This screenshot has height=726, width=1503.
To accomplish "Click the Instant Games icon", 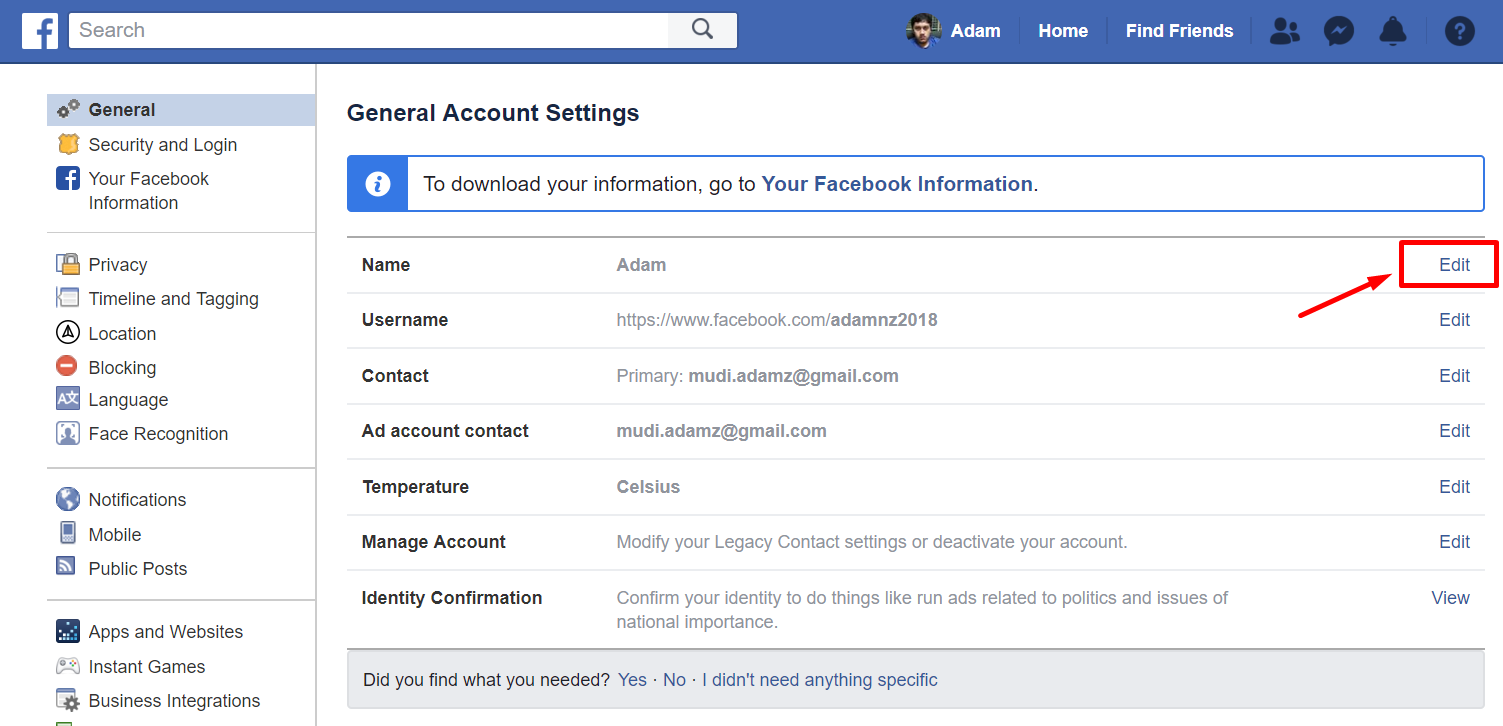I will (x=67, y=666).
